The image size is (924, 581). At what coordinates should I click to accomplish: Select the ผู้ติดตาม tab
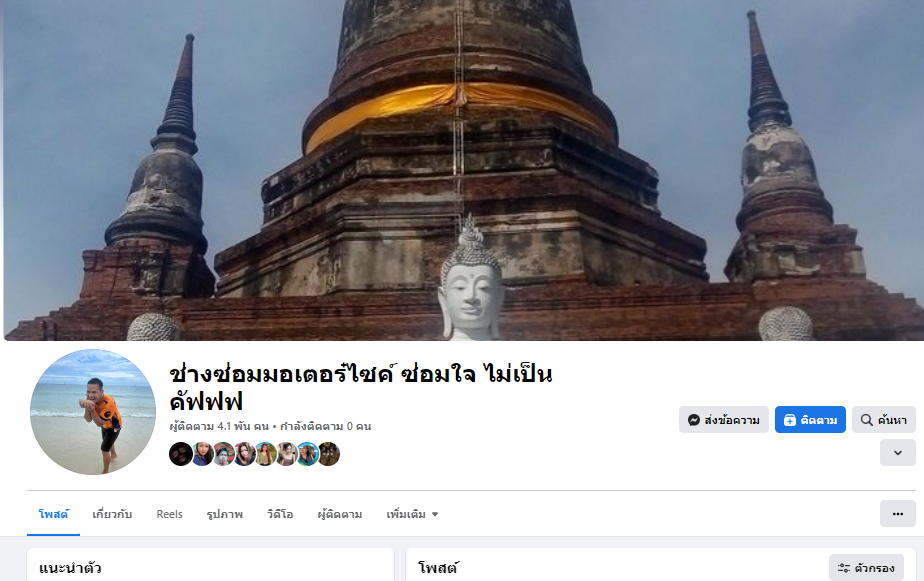[339, 514]
